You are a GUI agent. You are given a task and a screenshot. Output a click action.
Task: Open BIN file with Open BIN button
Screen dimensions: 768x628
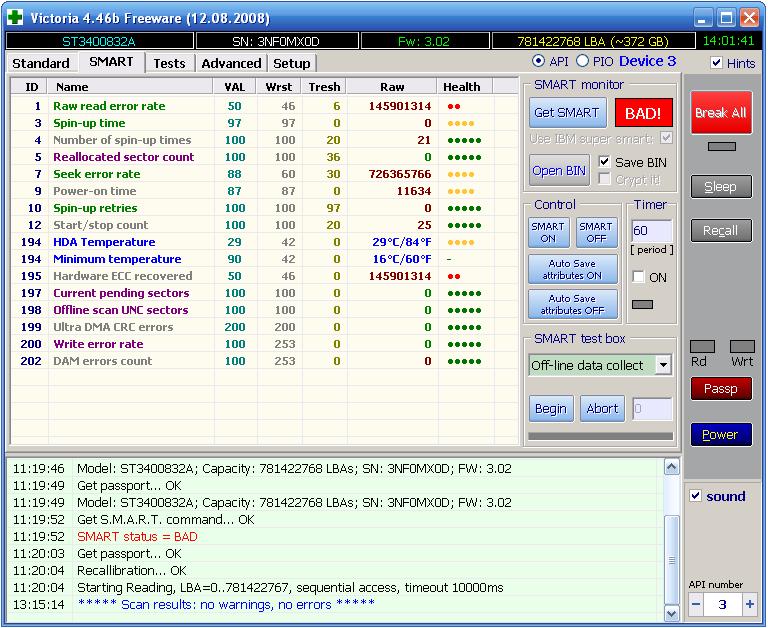[x=559, y=170]
